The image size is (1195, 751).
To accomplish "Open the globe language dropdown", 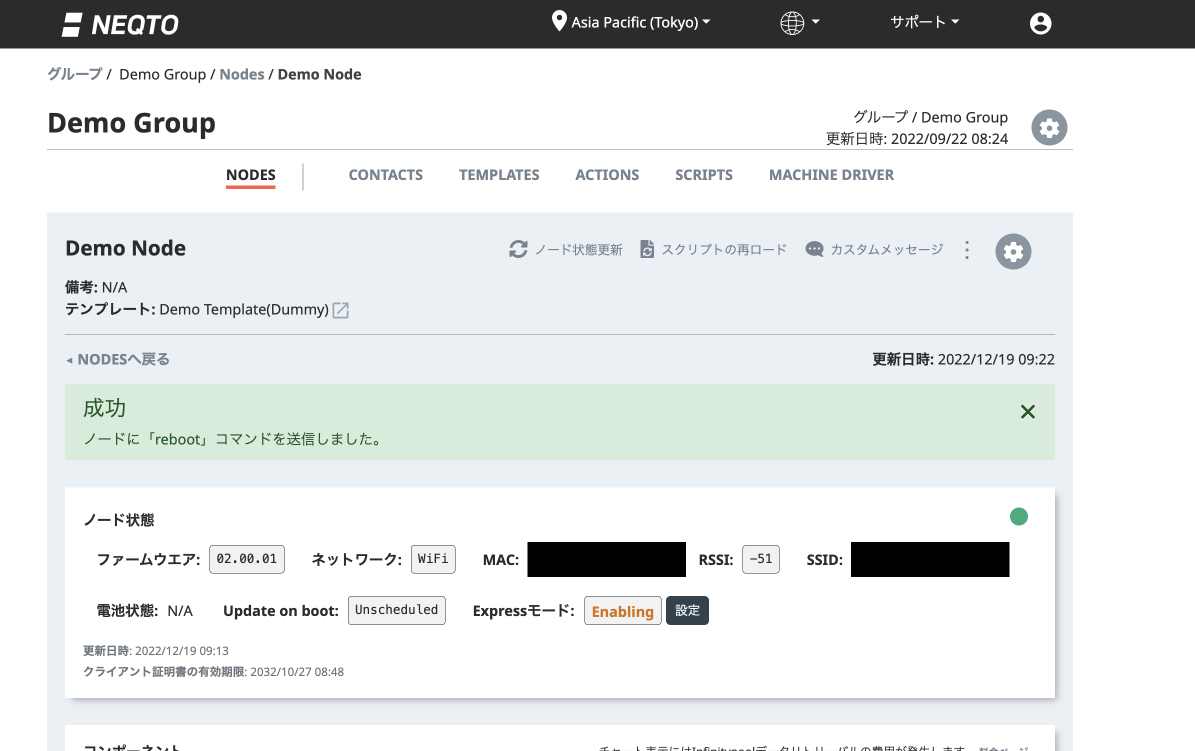I will point(799,22).
